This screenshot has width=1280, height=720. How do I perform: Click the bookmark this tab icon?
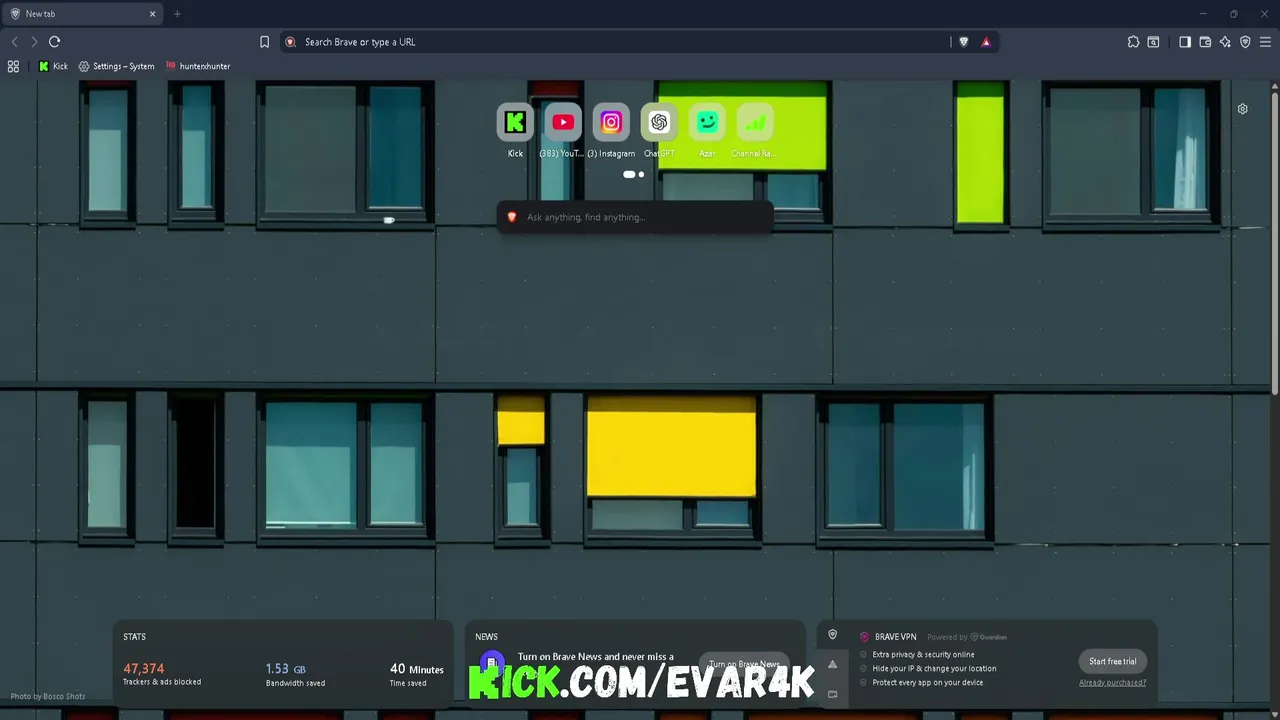(264, 42)
